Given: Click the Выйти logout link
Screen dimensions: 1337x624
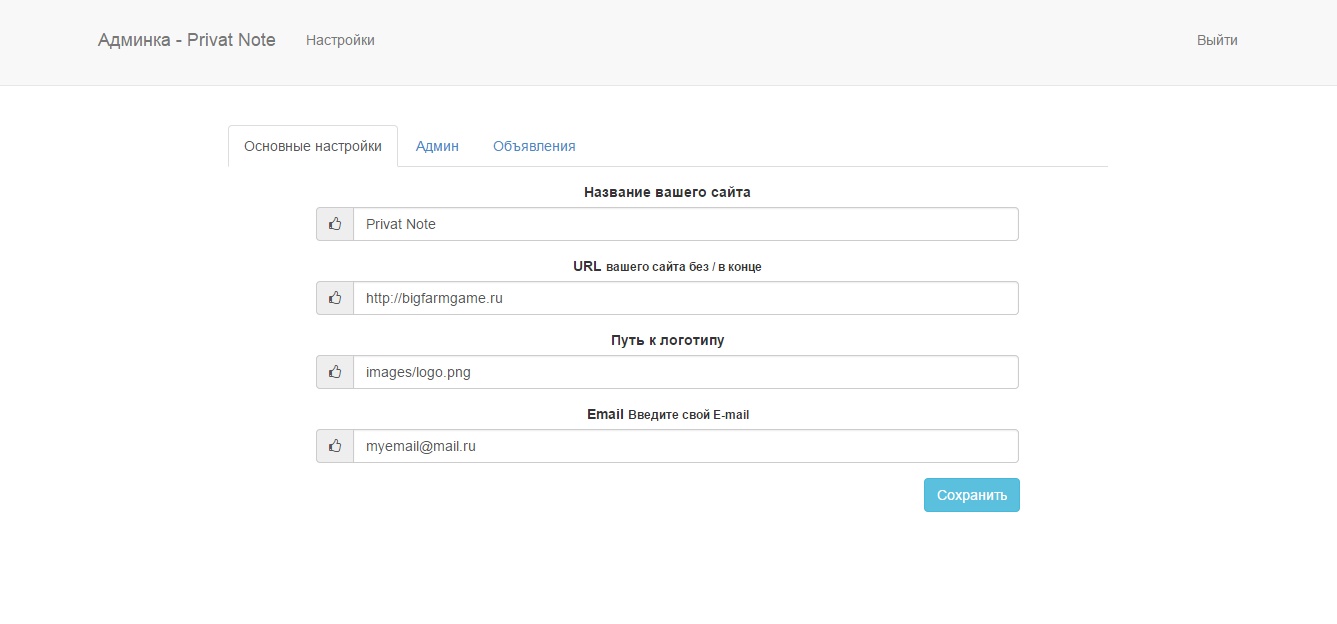Looking at the screenshot, I should pos(1217,40).
